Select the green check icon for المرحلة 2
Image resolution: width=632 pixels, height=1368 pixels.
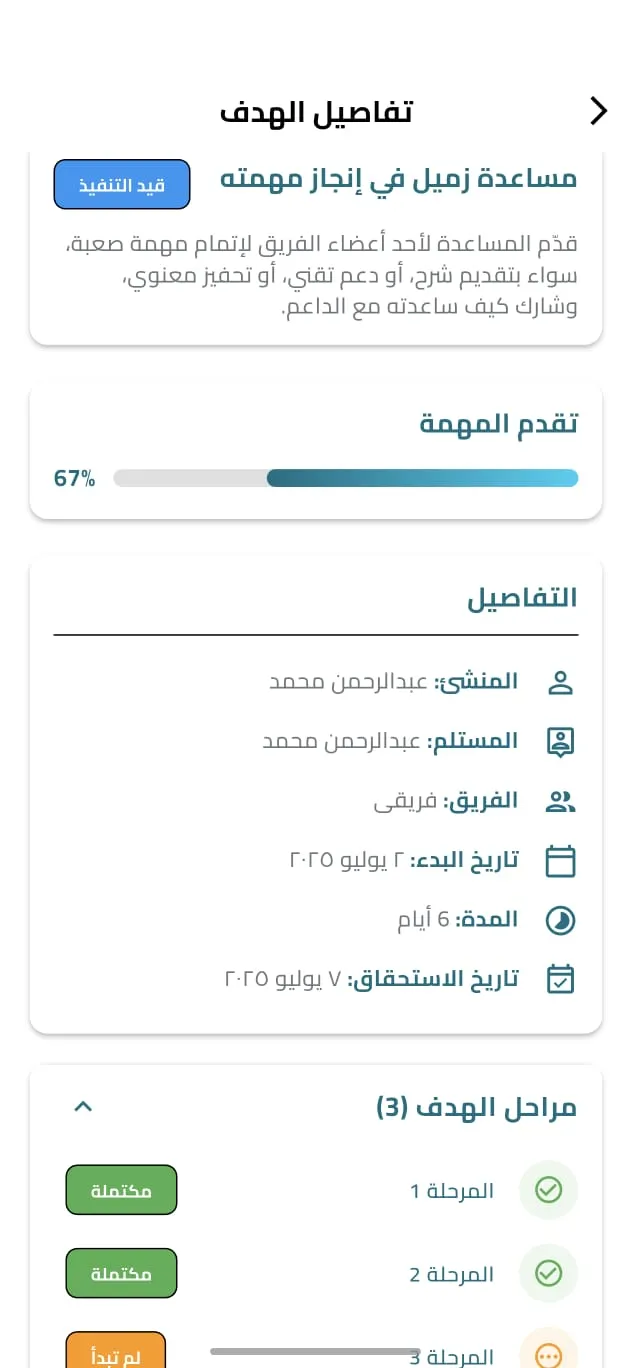pyautogui.click(x=548, y=1273)
